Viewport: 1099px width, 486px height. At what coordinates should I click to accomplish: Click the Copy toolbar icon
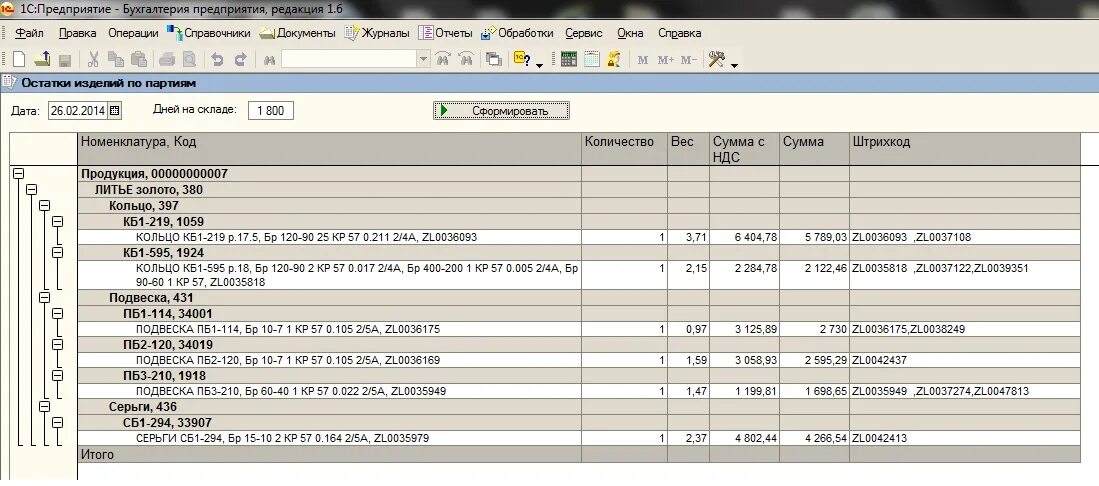(x=116, y=60)
